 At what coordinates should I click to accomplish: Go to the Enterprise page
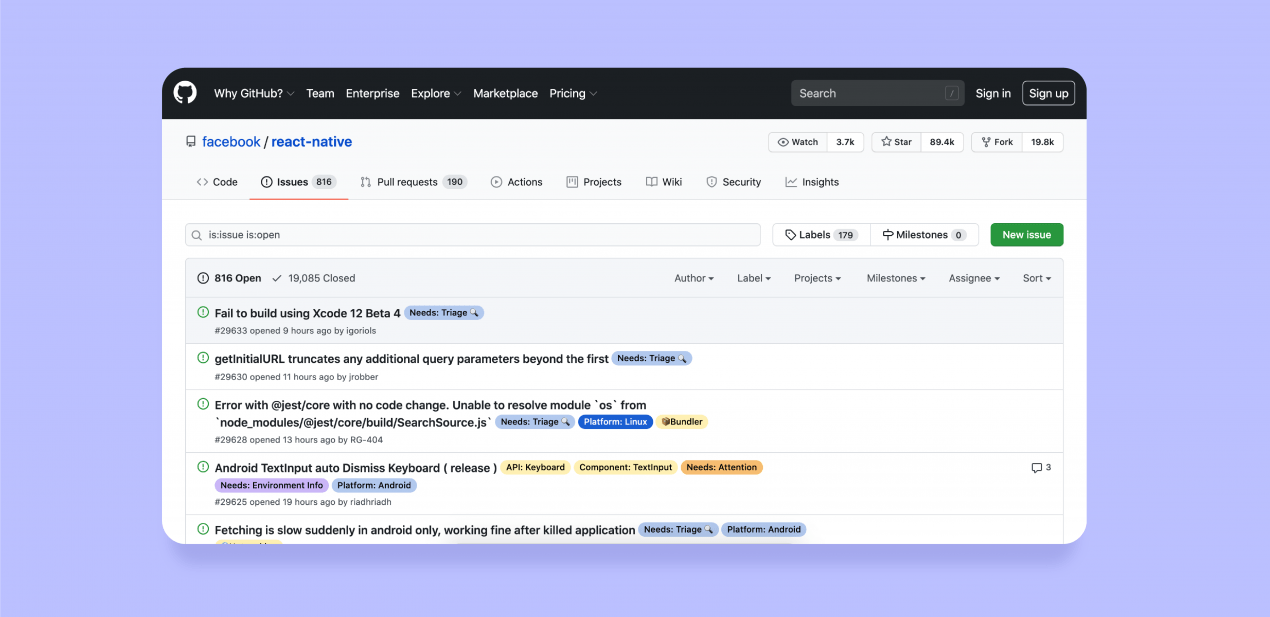point(372,93)
